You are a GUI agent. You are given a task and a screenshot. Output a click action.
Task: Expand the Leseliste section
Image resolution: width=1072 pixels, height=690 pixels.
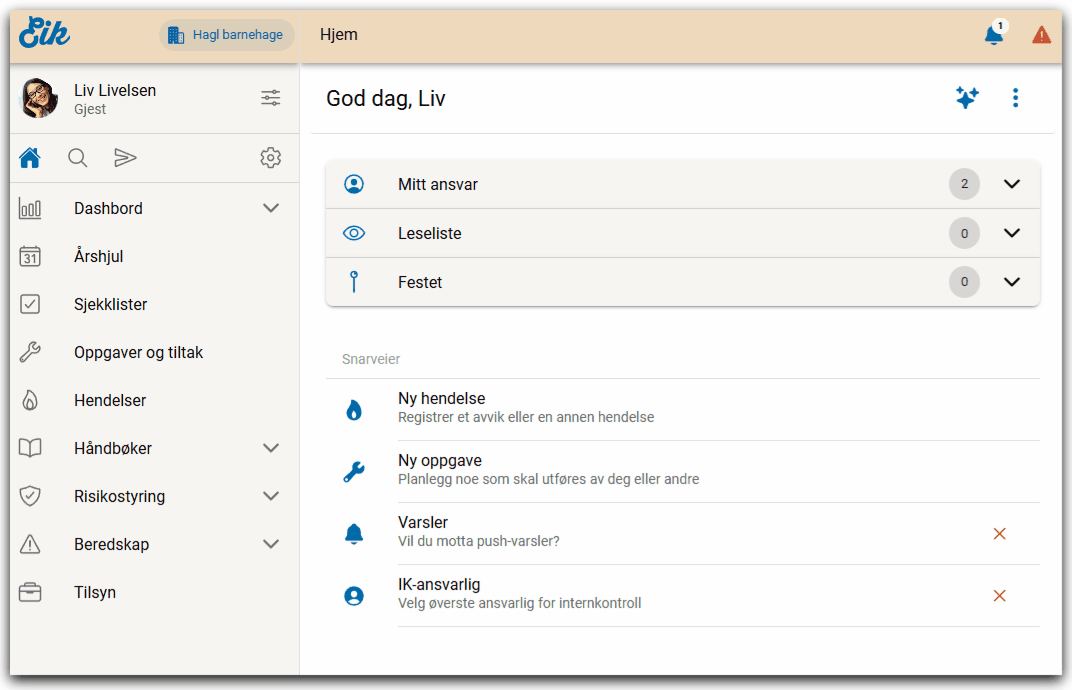point(1011,233)
